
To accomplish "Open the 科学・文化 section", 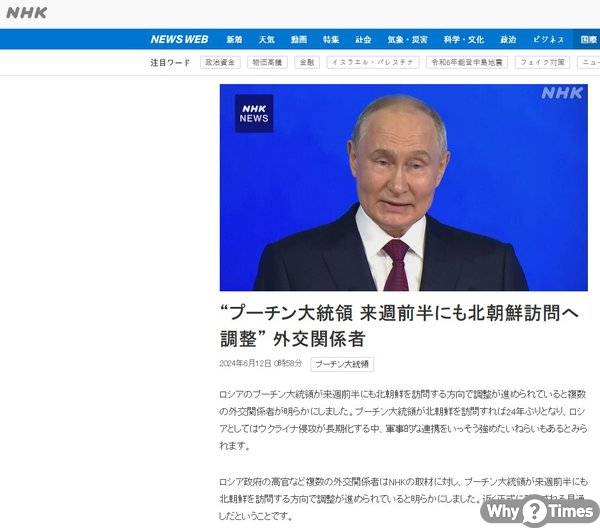I will click(x=464, y=39).
